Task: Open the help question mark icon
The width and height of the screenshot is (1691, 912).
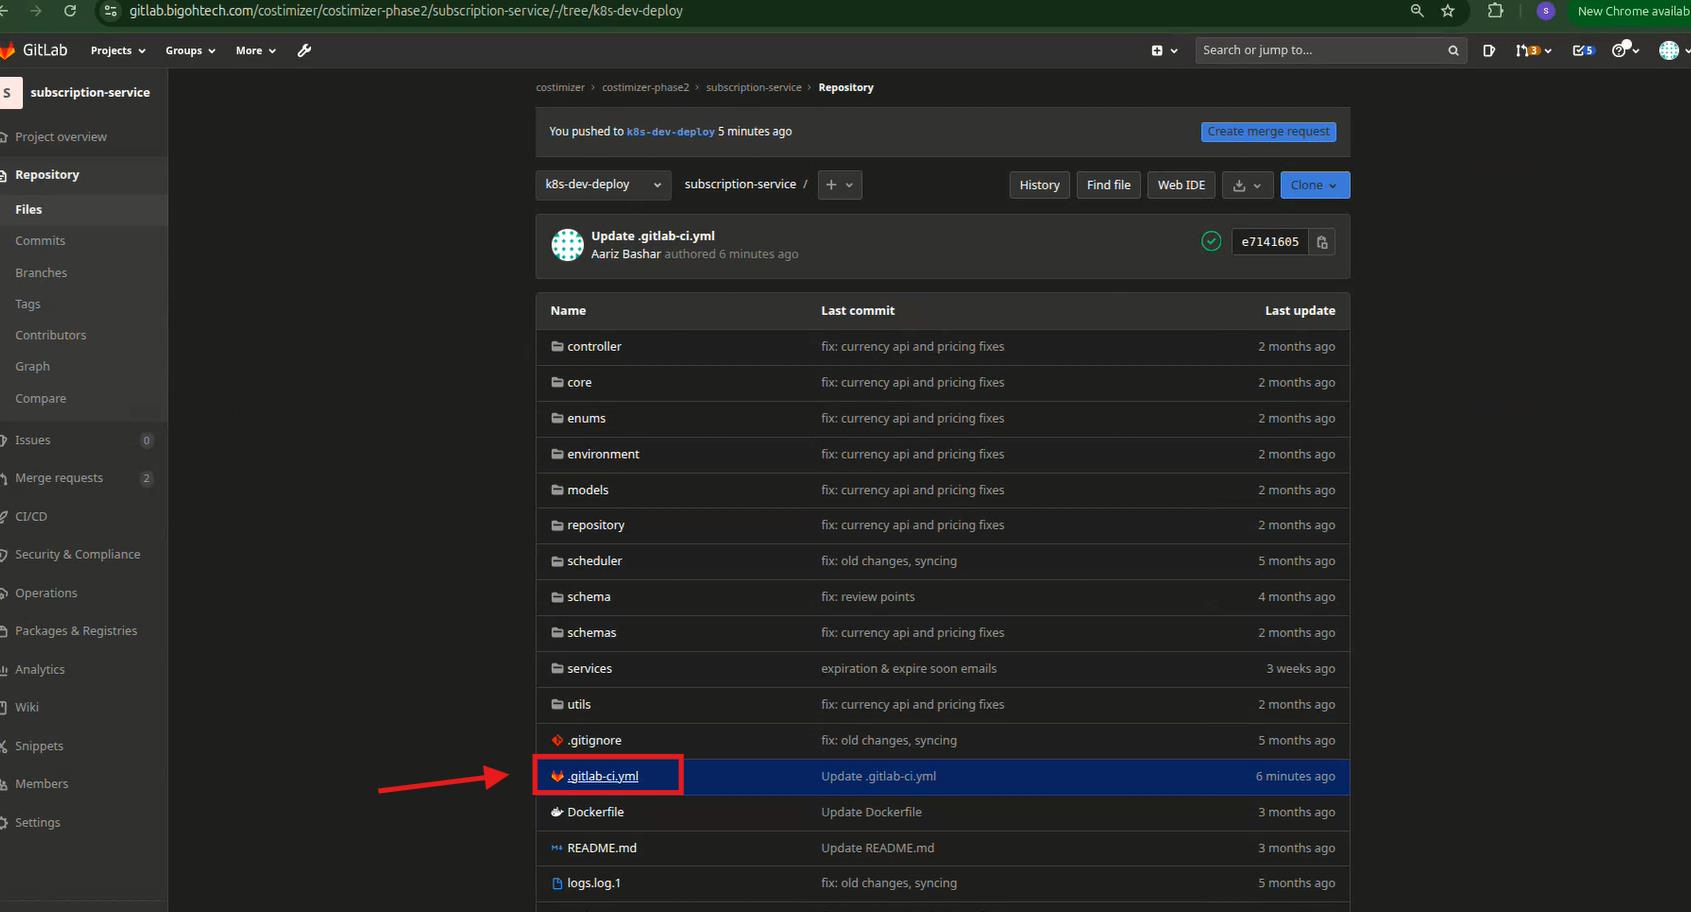Action: tap(1625, 49)
